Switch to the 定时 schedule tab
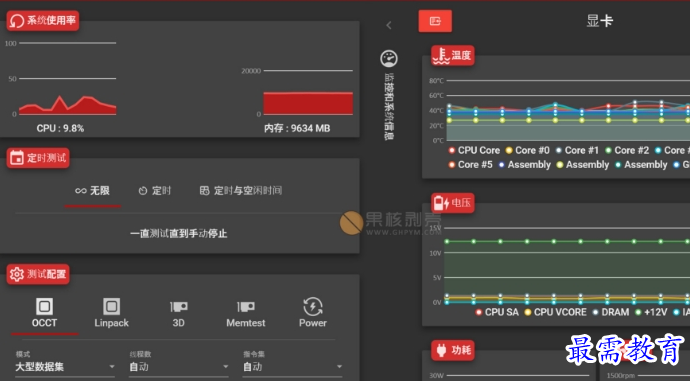This screenshot has width=690, height=381. 154,190
